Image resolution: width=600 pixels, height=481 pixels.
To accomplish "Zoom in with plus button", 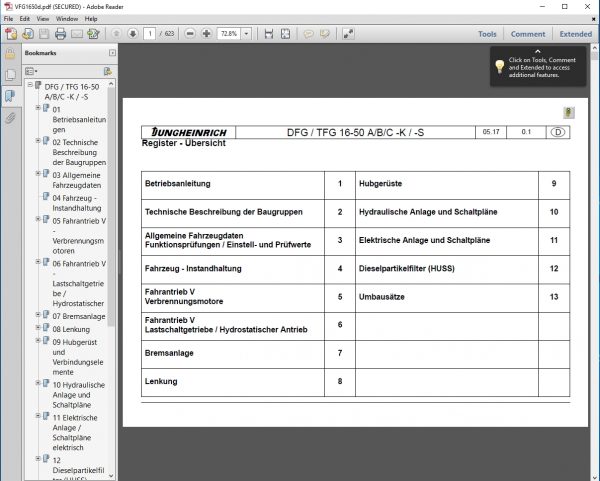I will click(207, 34).
